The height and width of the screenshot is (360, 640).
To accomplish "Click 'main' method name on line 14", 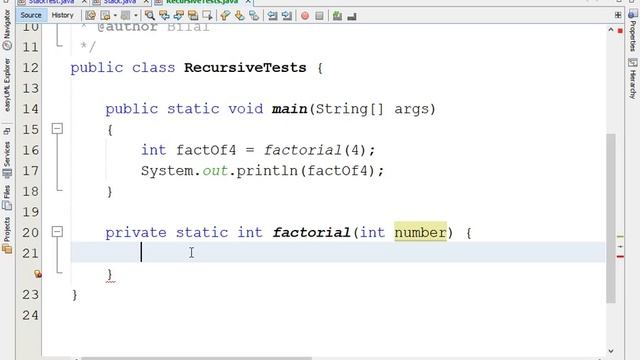I will tap(289, 109).
